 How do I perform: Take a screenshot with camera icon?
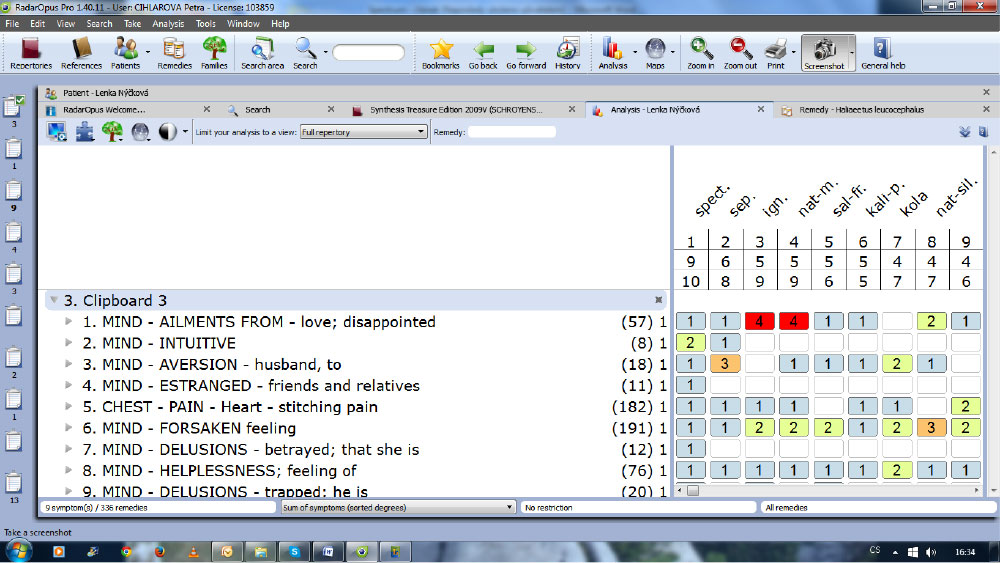click(824, 53)
